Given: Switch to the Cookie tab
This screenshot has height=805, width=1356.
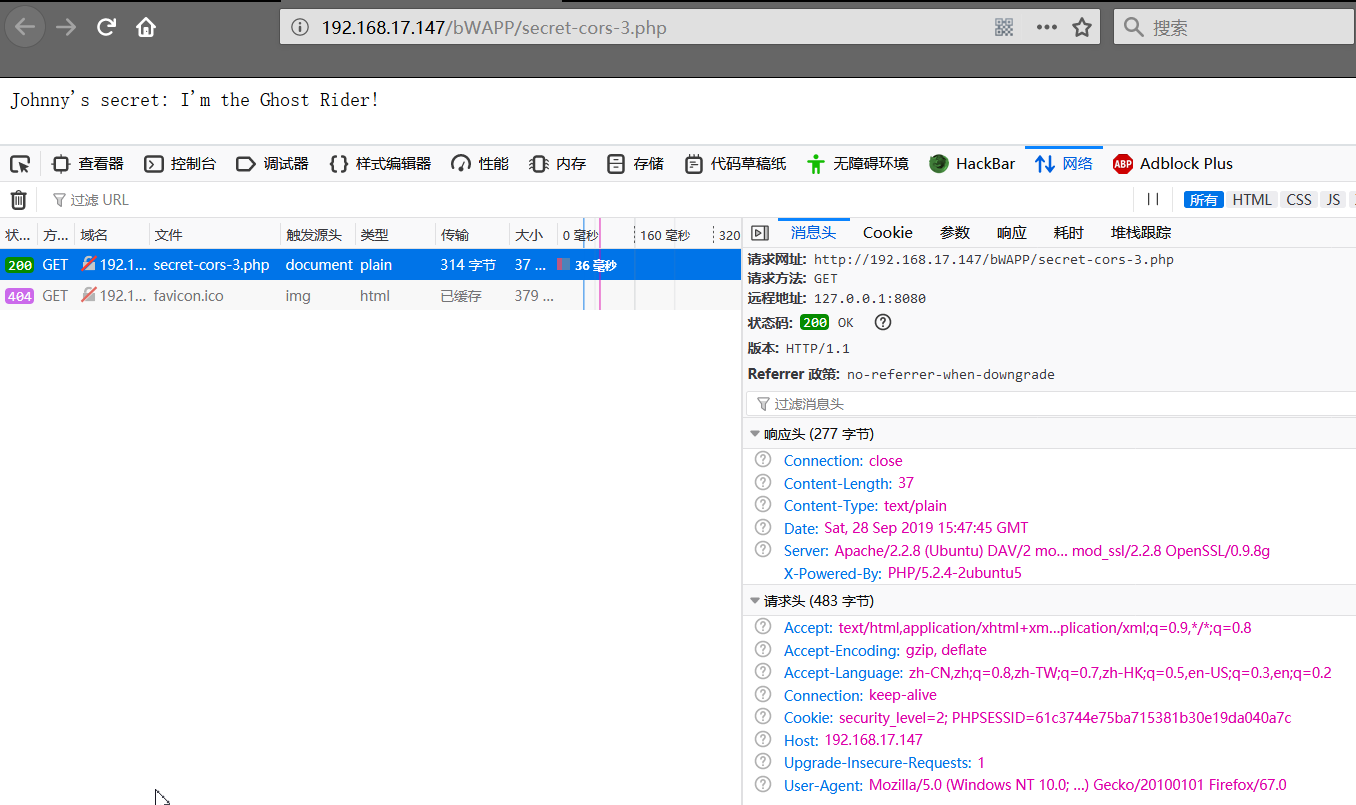Looking at the screenshot, I should click(x=887, y=233).
